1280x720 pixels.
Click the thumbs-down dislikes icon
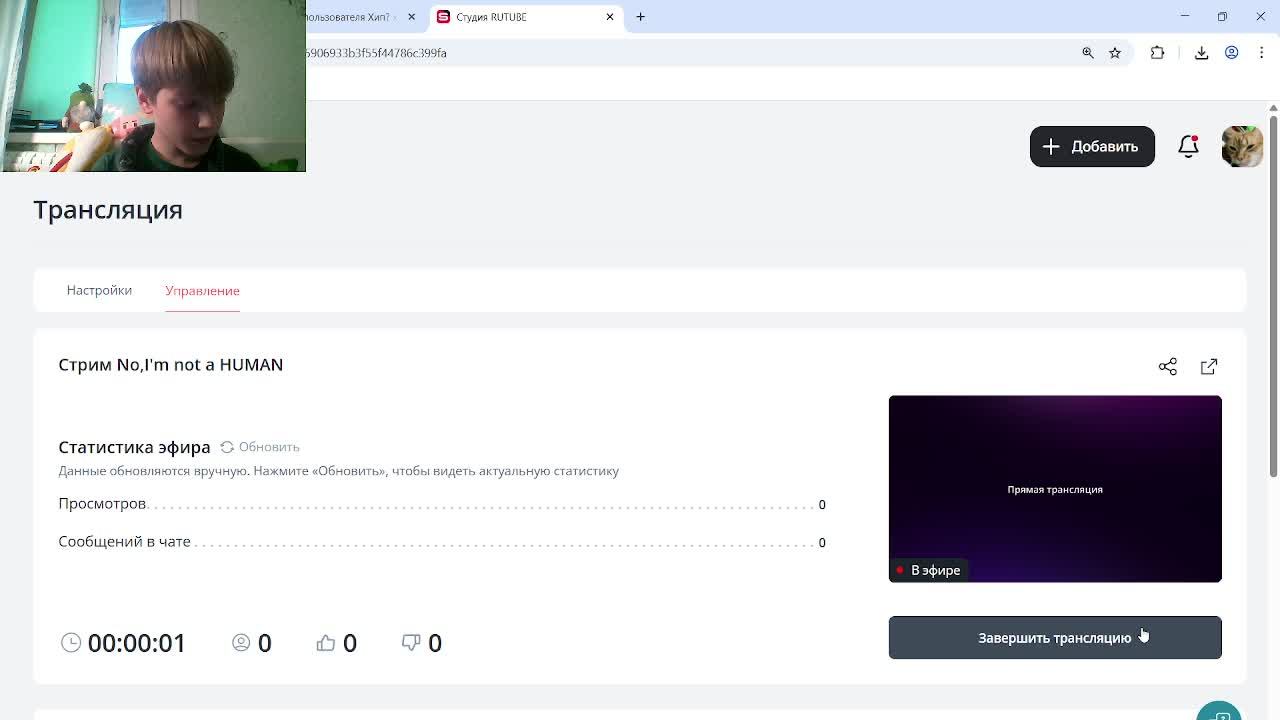(x=411, y=642)
